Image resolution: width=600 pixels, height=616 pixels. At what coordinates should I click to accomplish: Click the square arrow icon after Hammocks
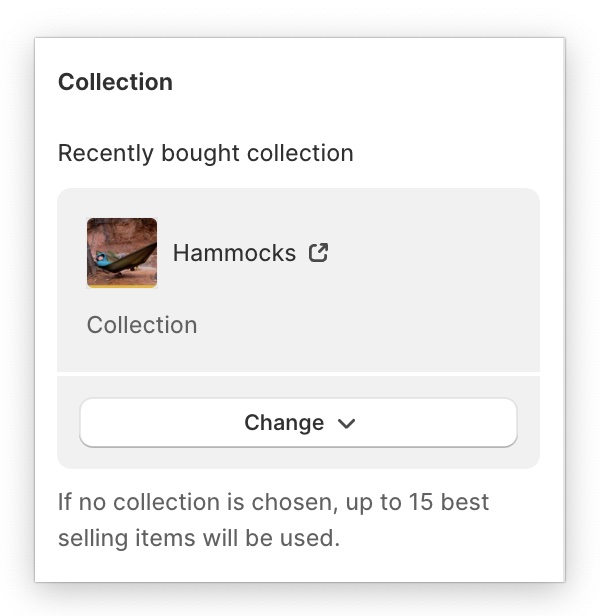[x=319, y=253]
